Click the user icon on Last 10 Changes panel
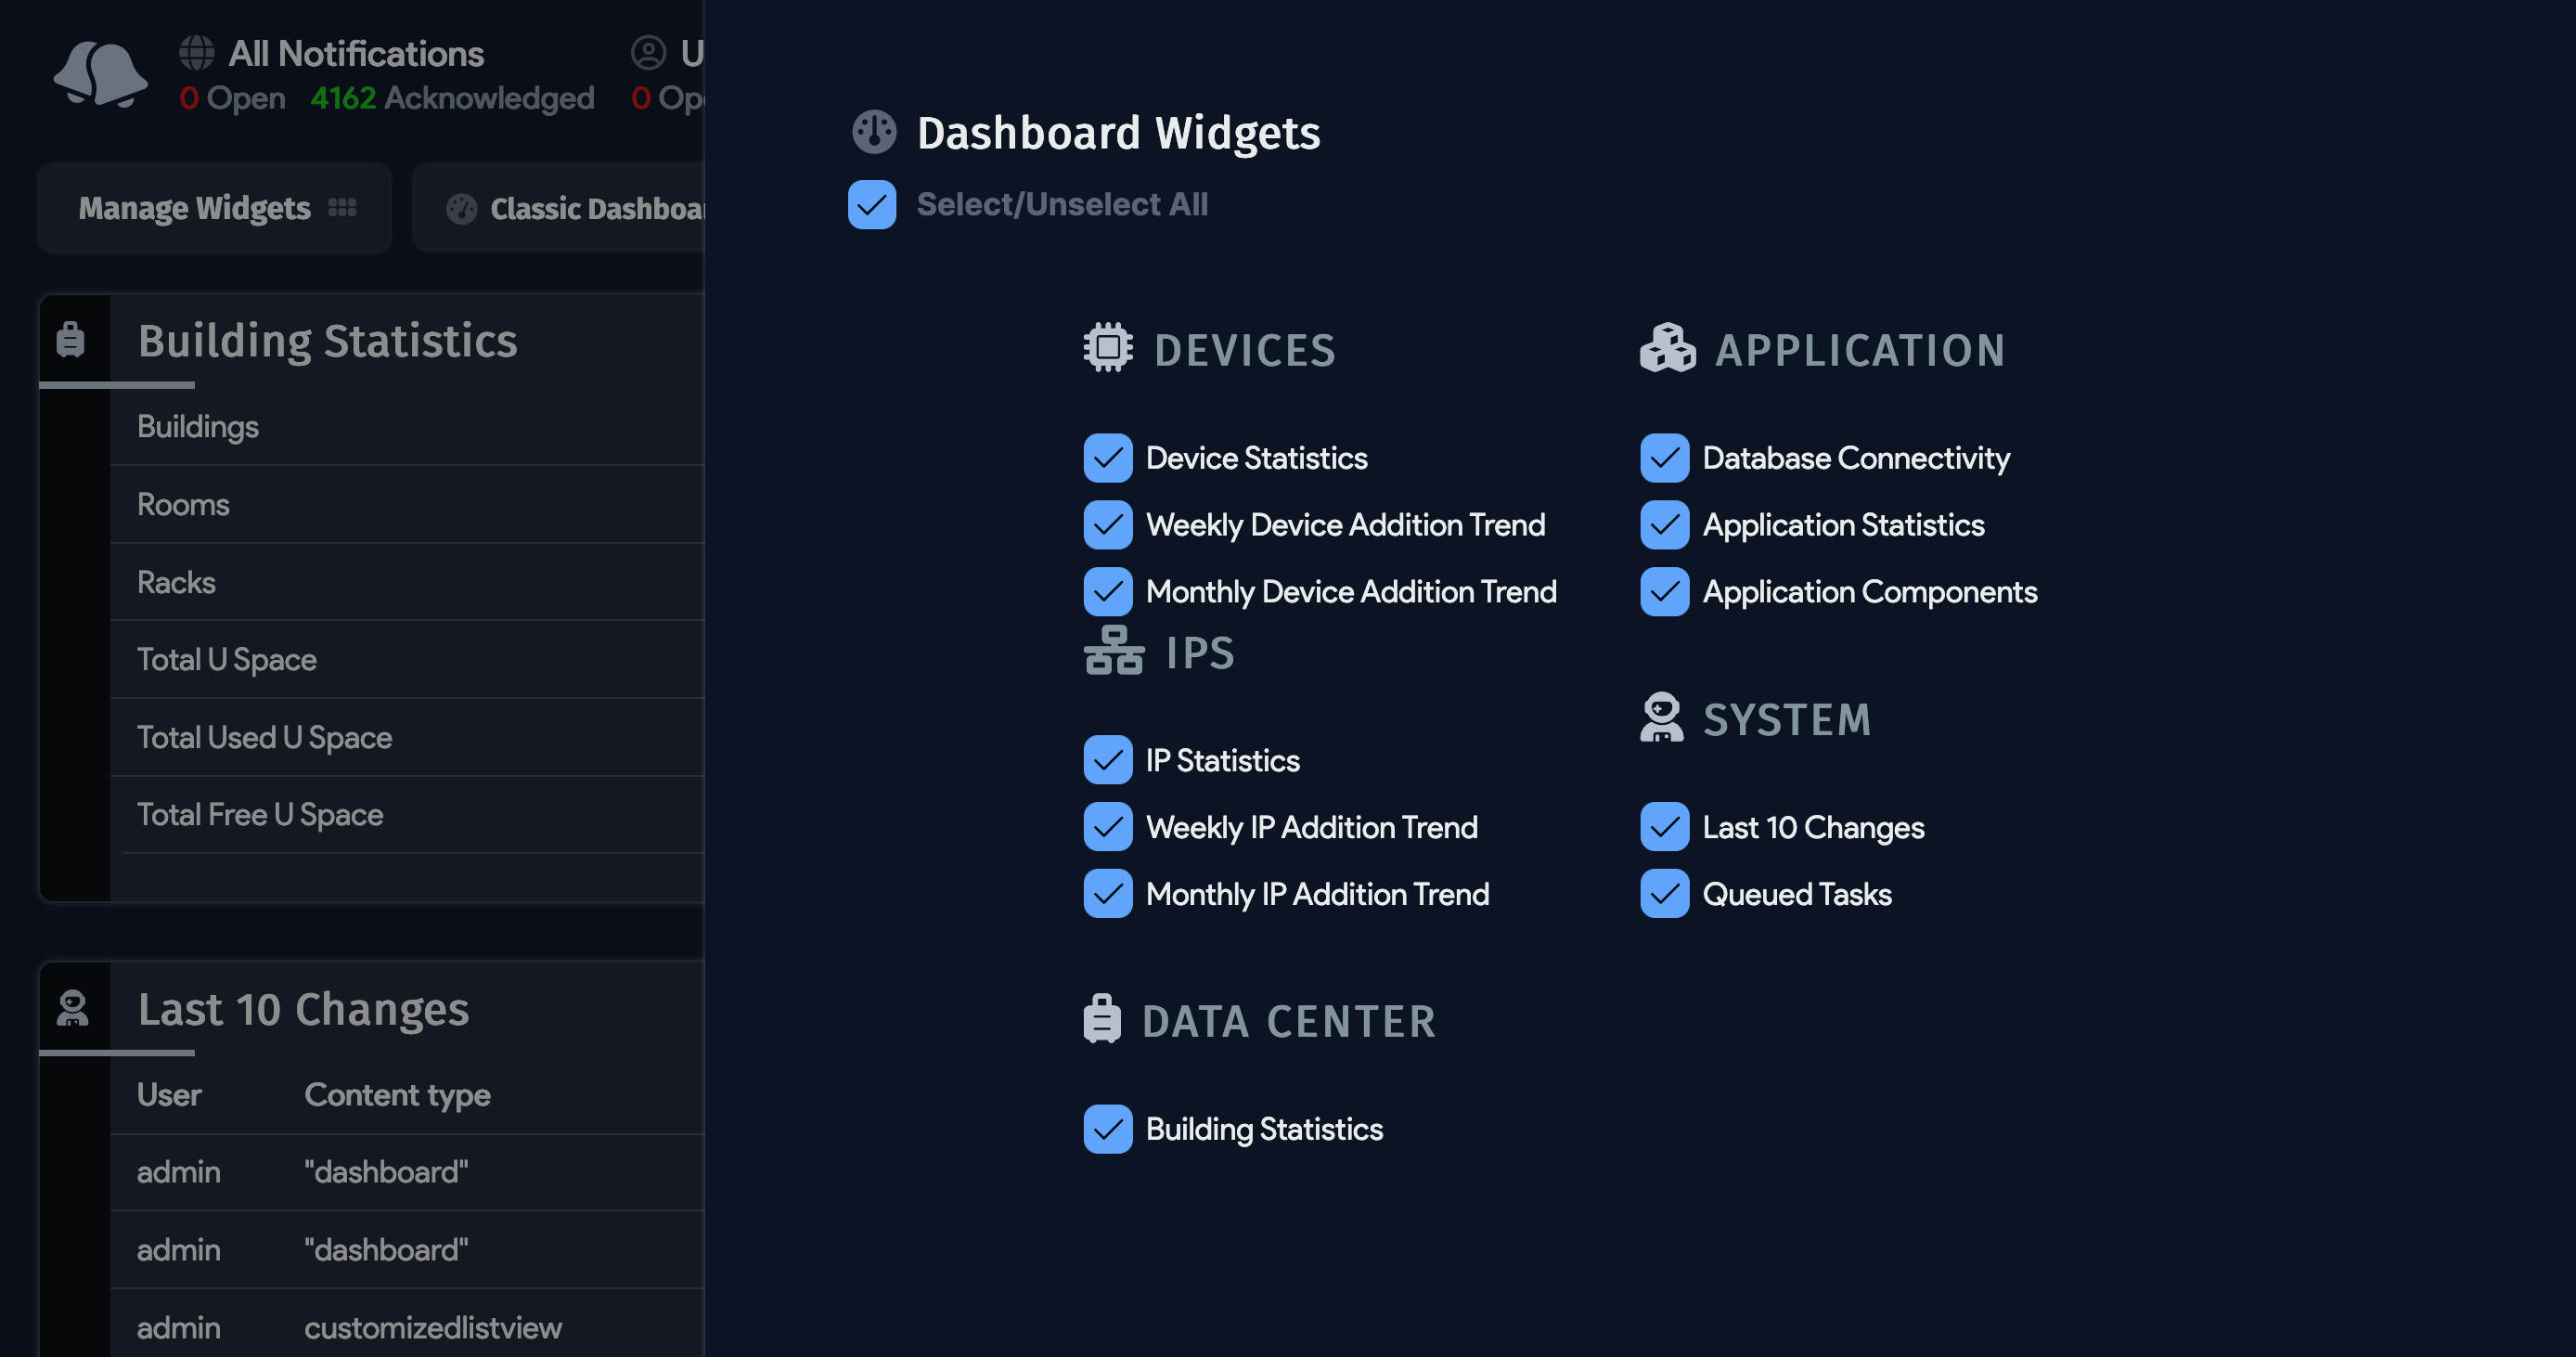 74,1007
